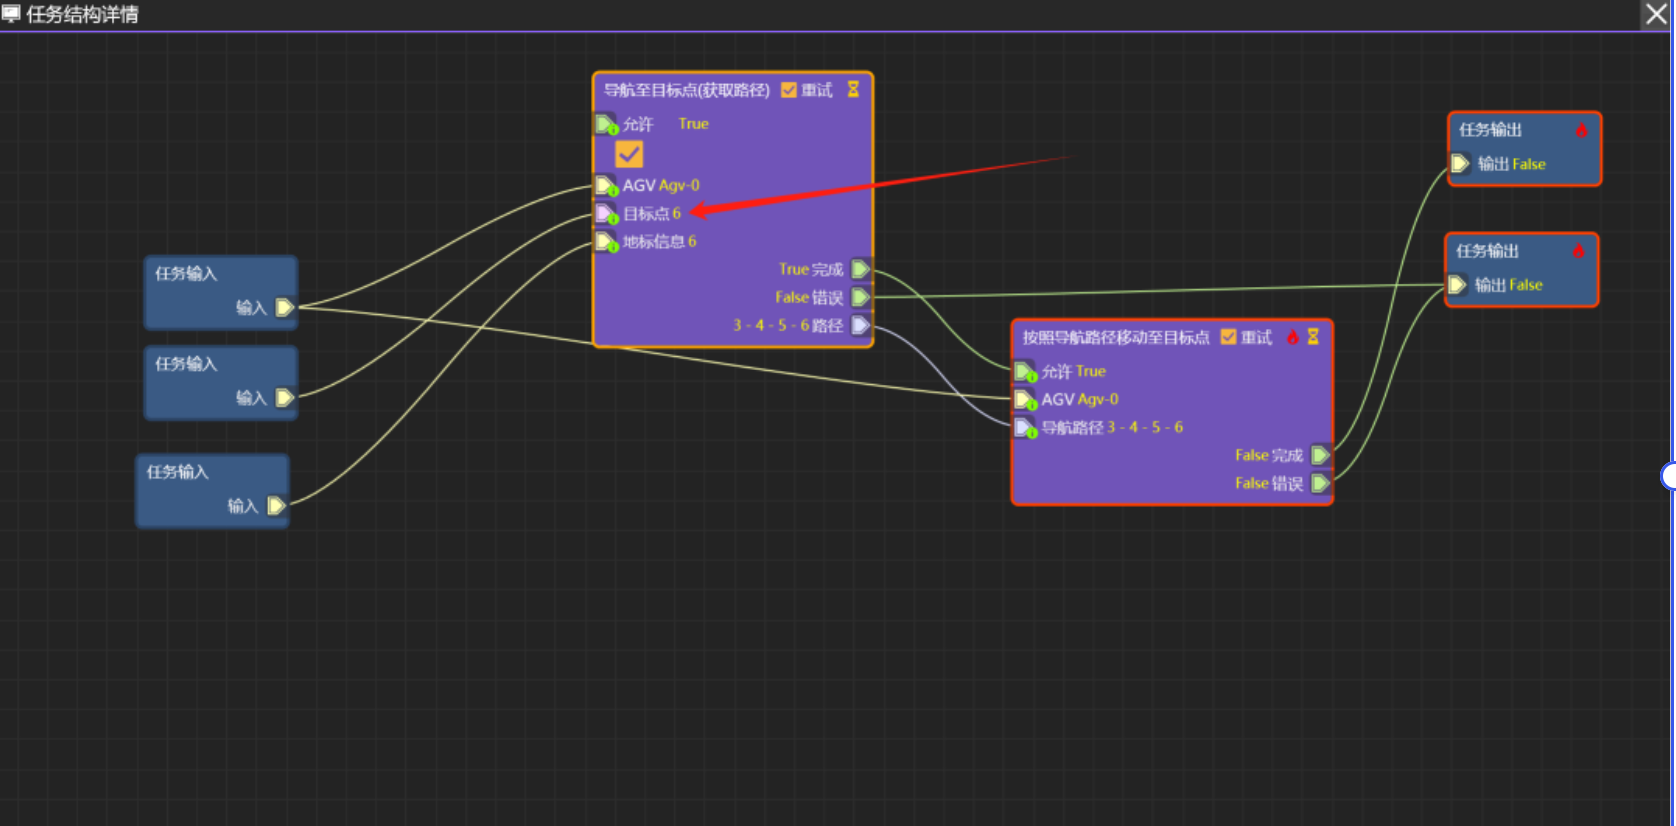Select 任务输入 node title wired to 目标点
The width and height of the screenshot is (1676, 826).
point(186,363)
